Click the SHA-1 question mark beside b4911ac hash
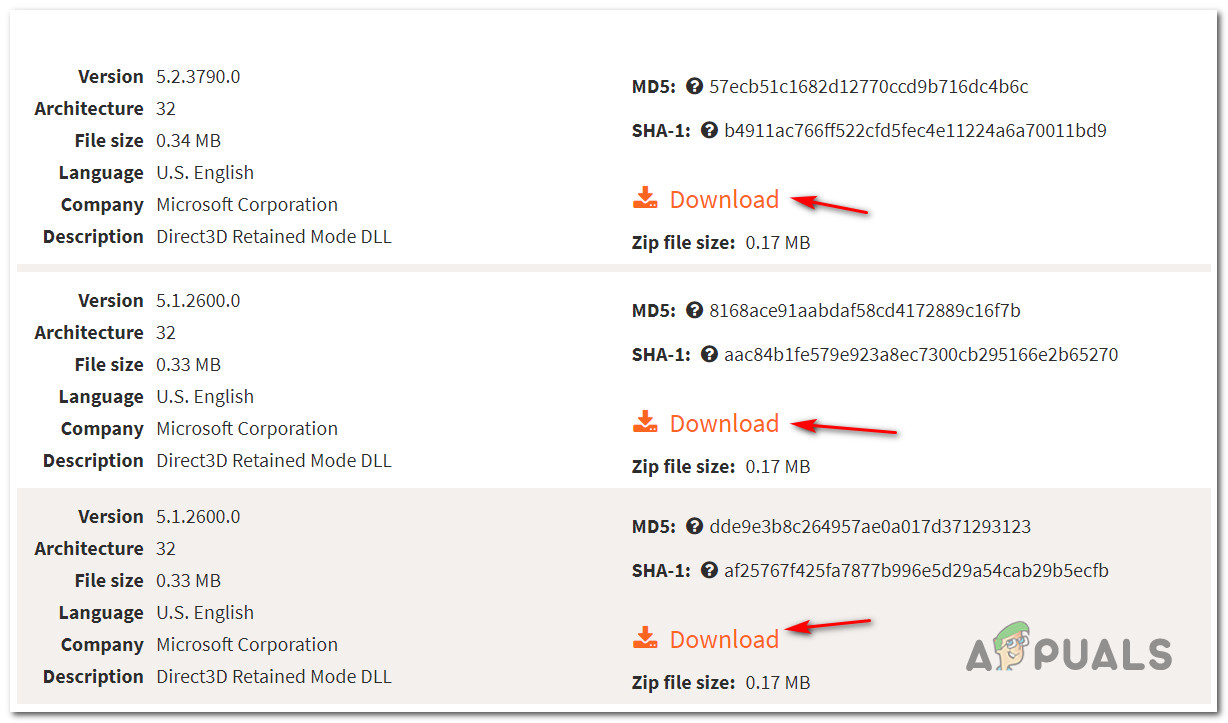Viewport: 1228px width, 723px height. tap(710, 131)
